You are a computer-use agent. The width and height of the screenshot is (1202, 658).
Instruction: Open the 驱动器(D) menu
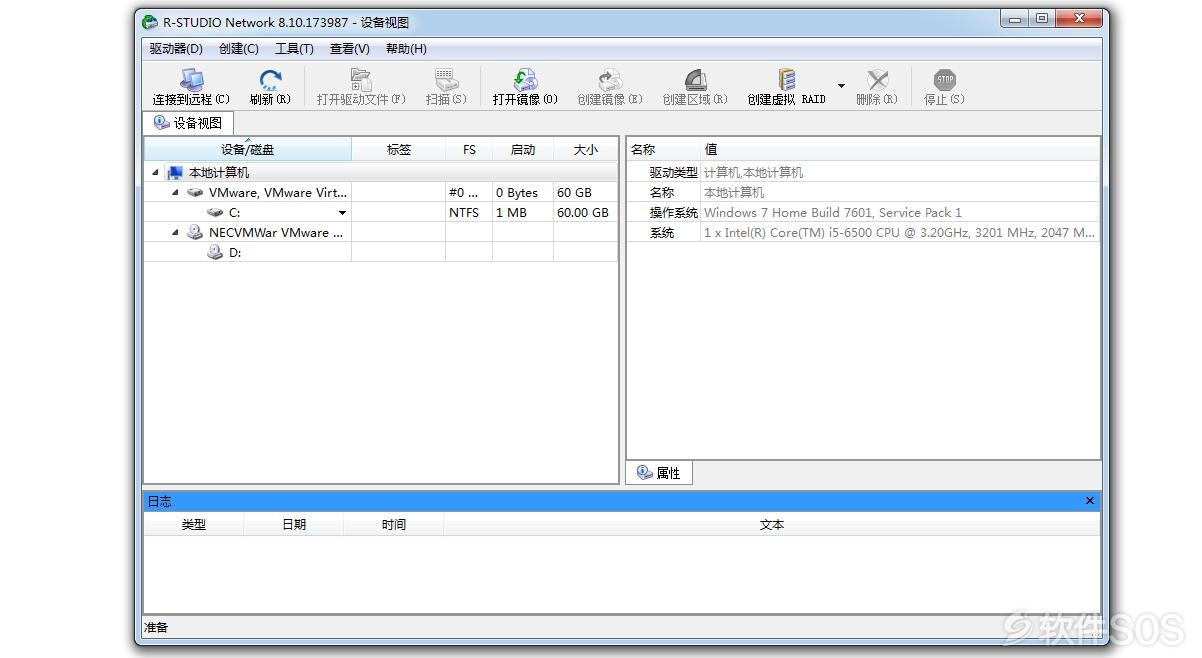(176, 48)
